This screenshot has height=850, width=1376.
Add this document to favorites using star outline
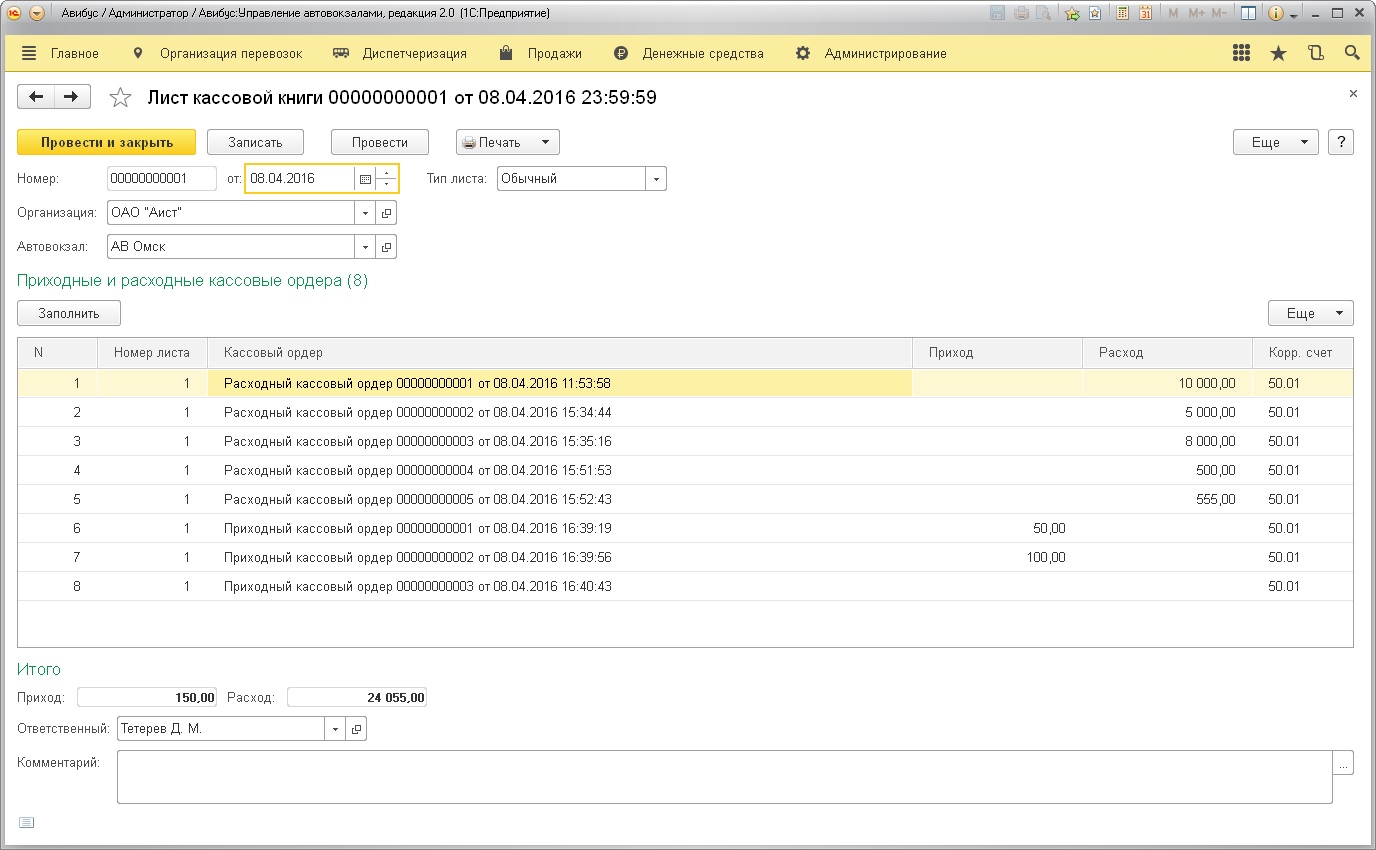pos(120,97)
